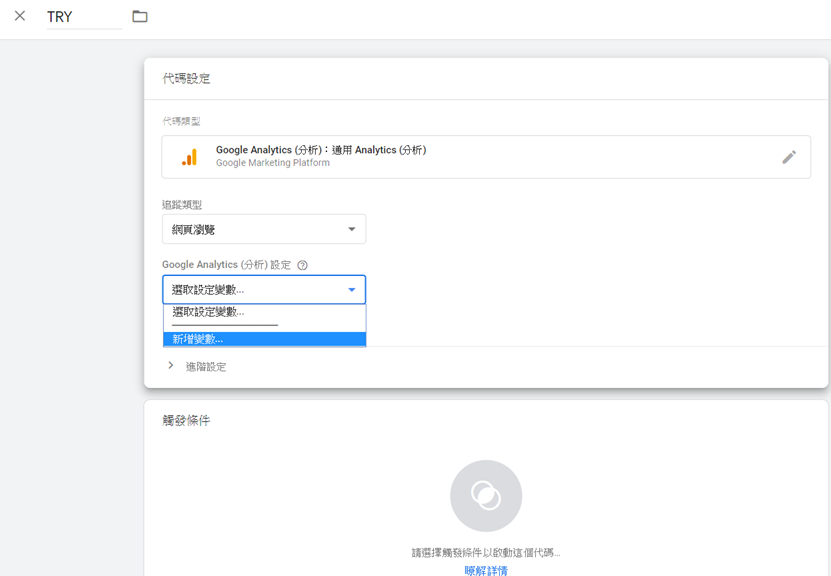Viewport: 831px width, 576px height.
Task: Collapse the 選取設定變數 settings variable dropdown
Action: 264,289
